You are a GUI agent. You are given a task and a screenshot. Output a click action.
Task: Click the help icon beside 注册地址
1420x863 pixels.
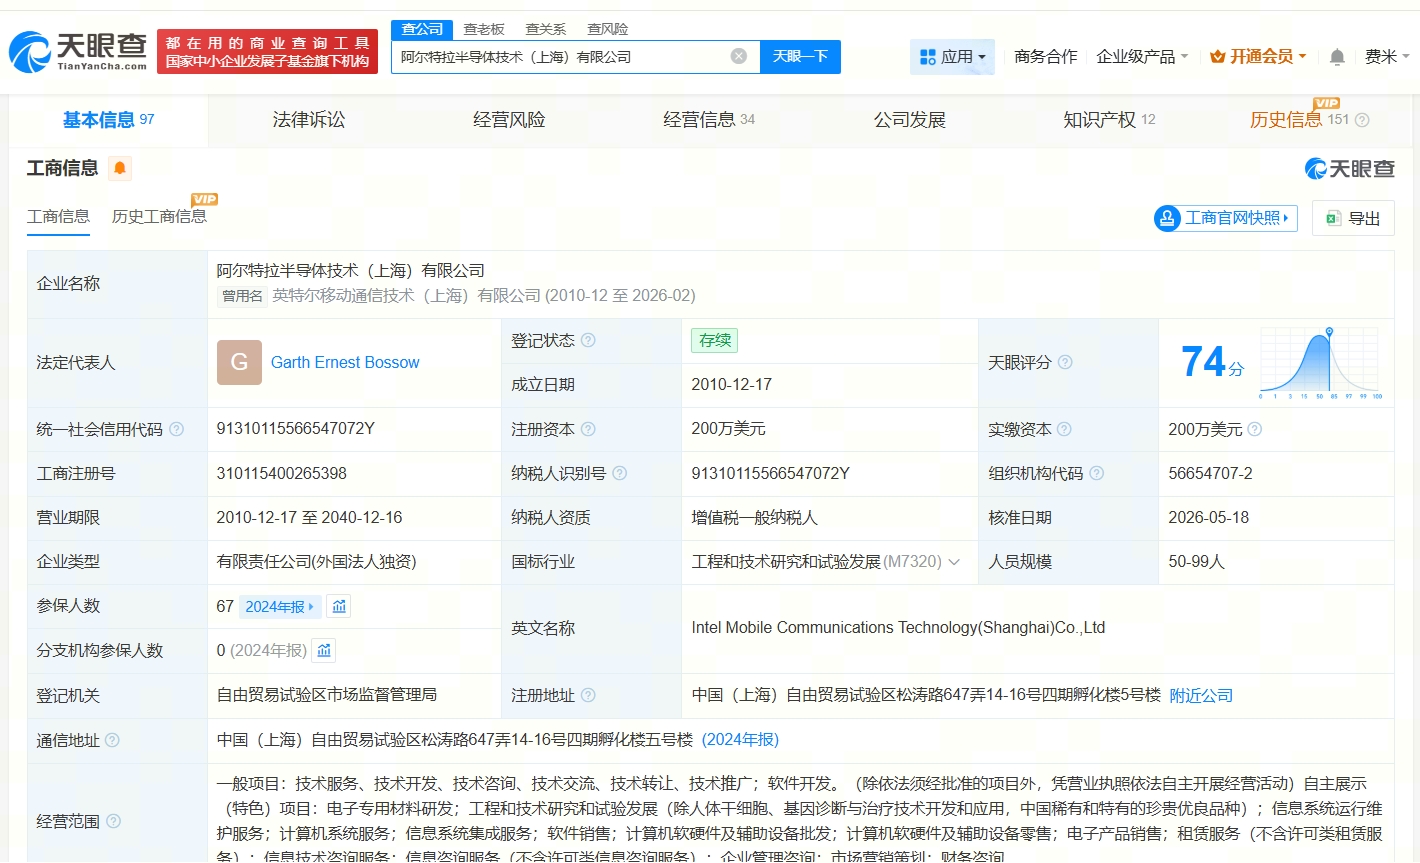(588, 695)
